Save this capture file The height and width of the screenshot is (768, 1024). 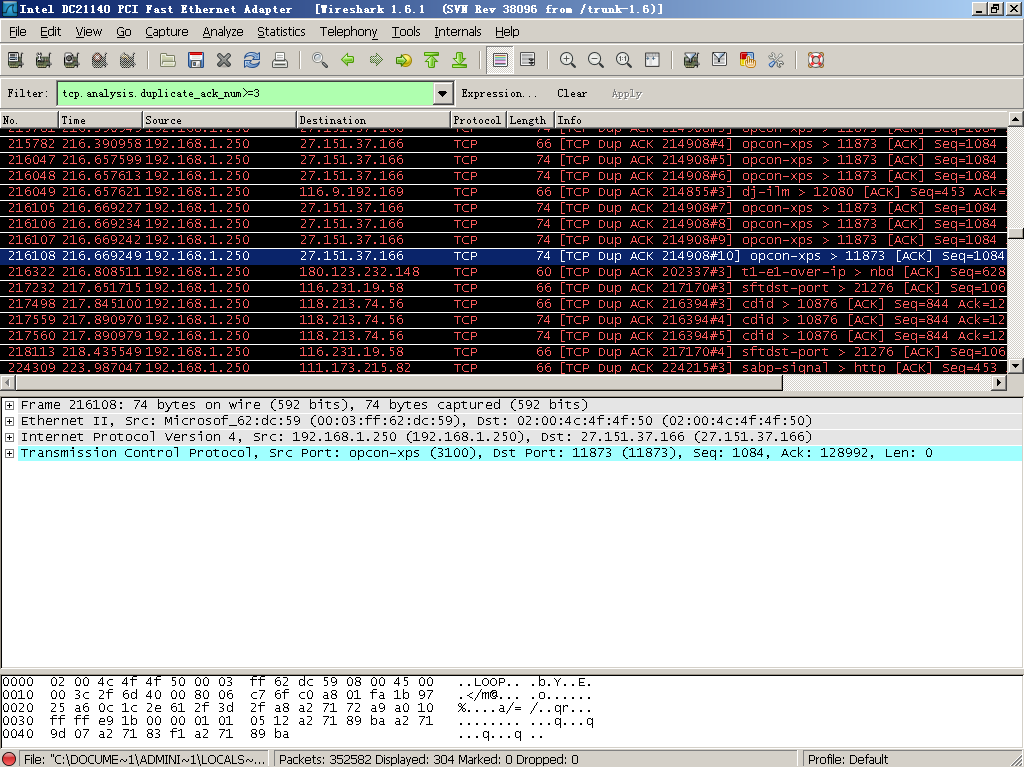pyautogui.click(x=196, y=60)
